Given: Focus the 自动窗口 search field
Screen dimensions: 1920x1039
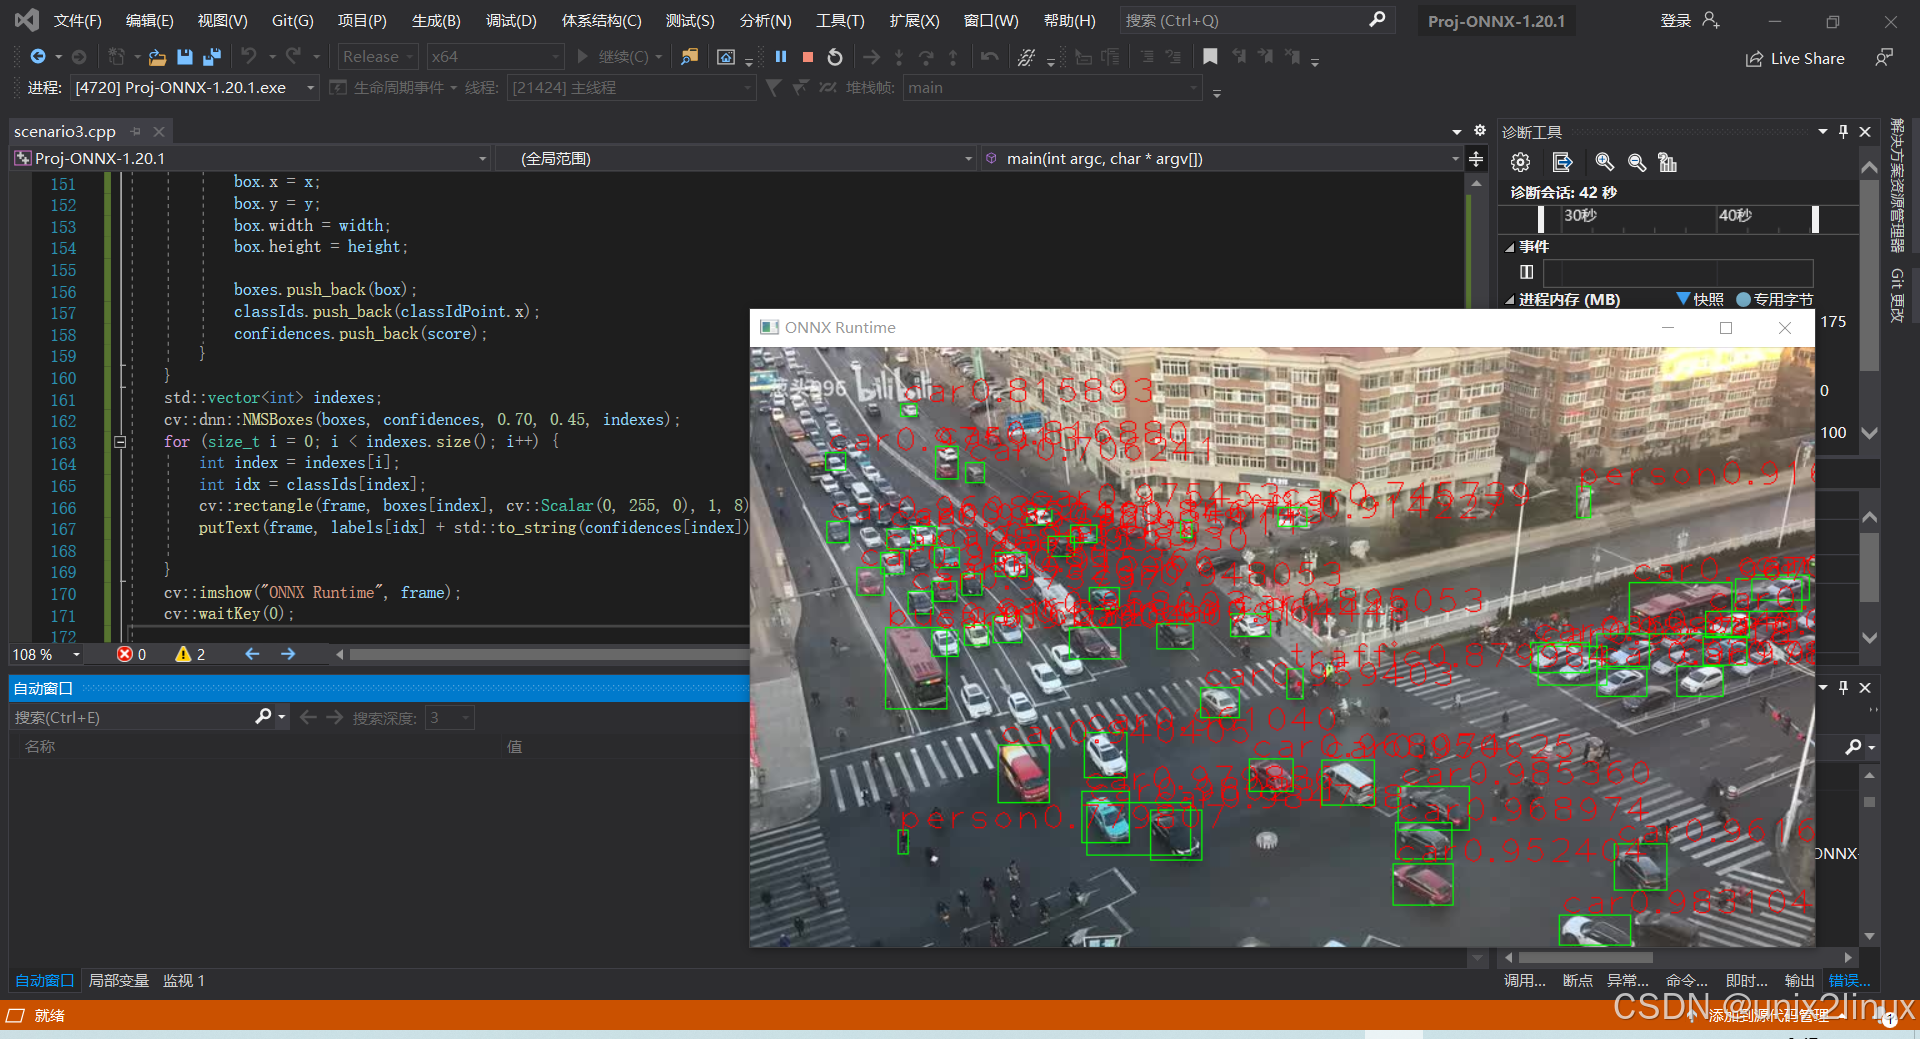Looking at the screenshot, I should (x=133, y=717).
